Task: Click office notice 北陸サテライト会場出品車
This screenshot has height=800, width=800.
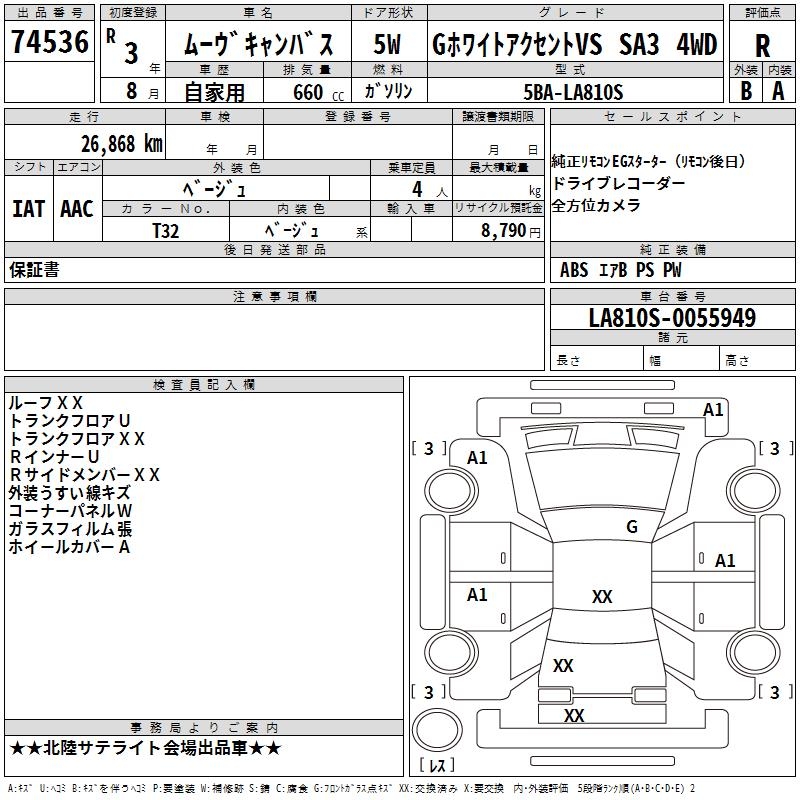Action: pyautogui.click(x=145, y=748)
